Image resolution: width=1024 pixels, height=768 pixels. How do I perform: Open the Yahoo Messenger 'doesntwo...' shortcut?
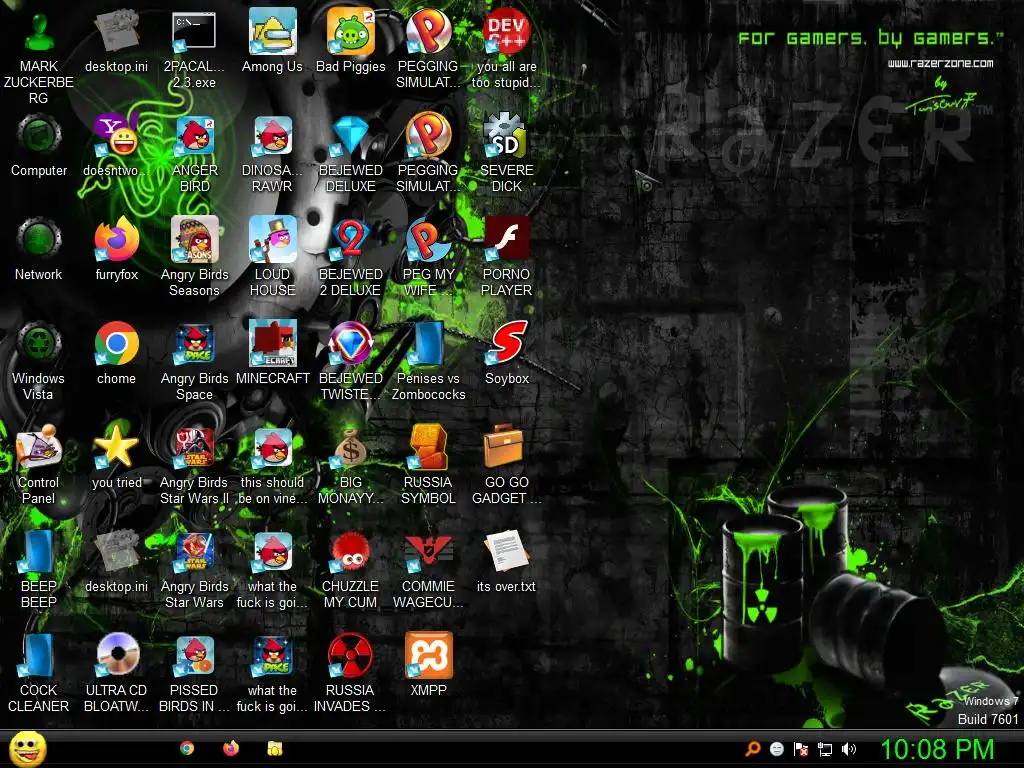click(116, 135)
